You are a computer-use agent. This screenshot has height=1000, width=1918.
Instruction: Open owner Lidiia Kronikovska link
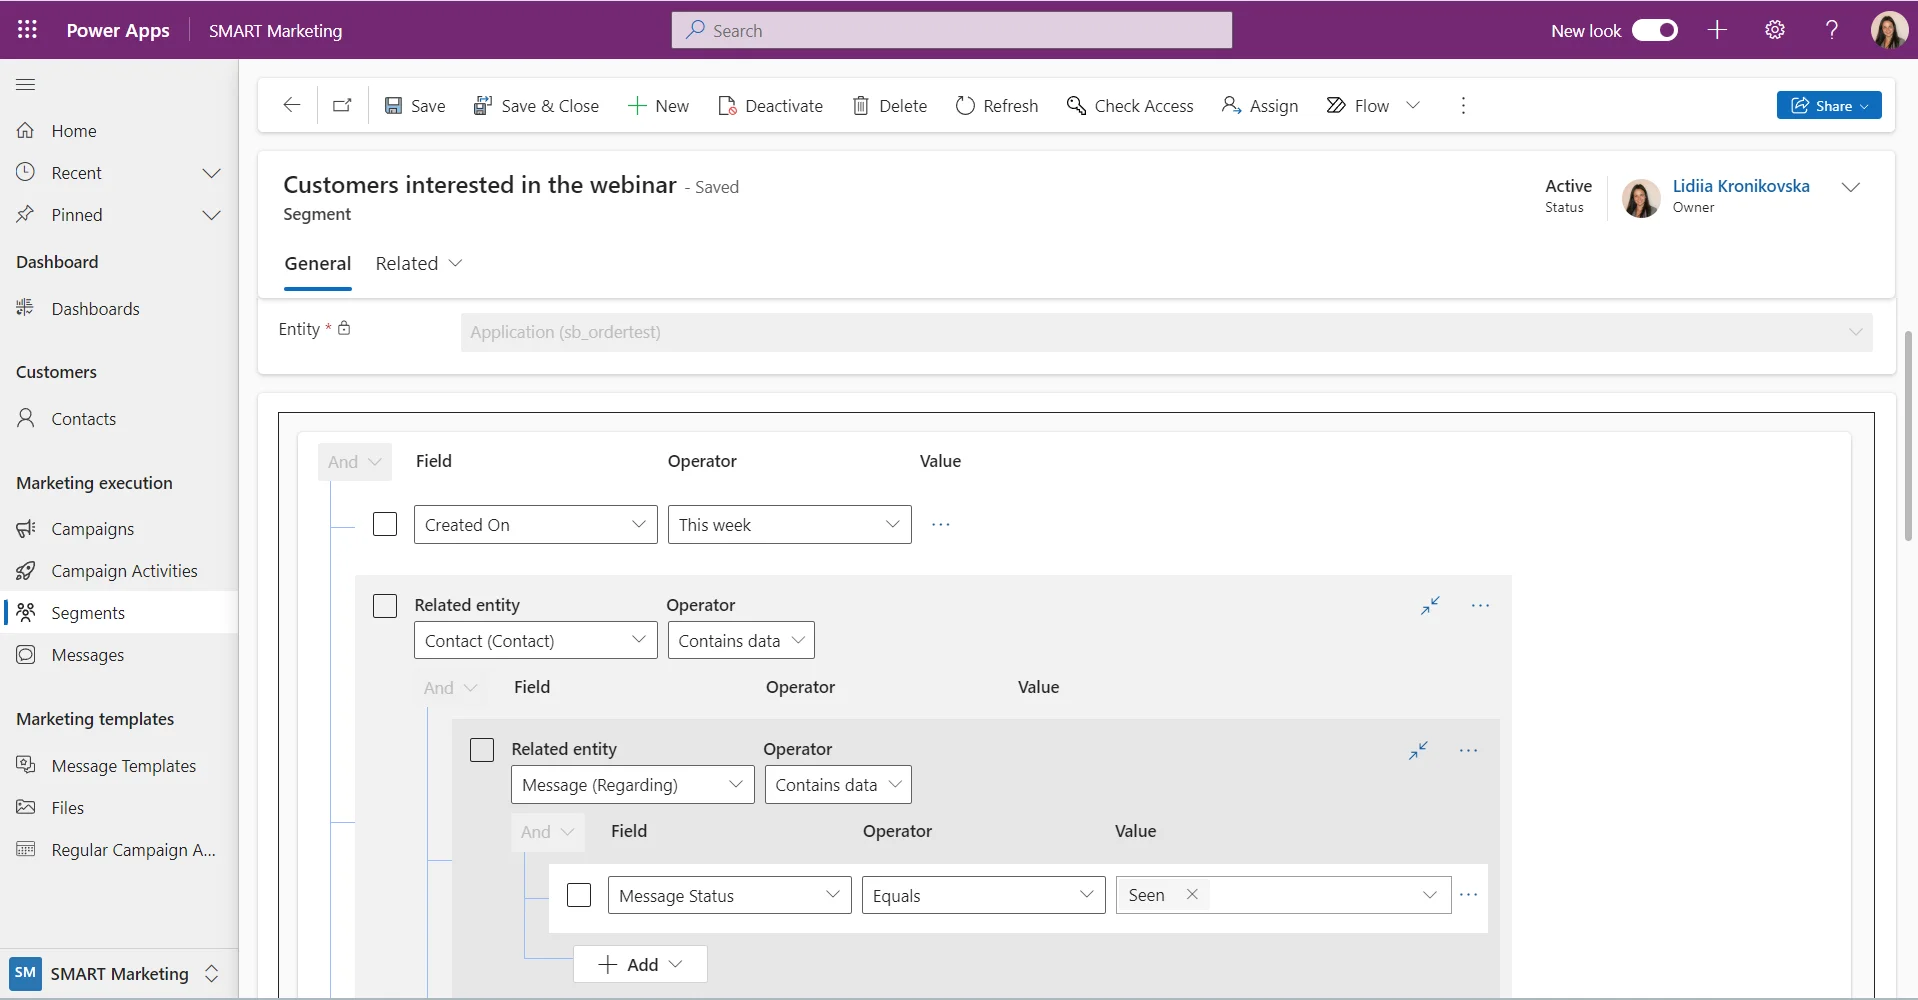pos(1740,186)
